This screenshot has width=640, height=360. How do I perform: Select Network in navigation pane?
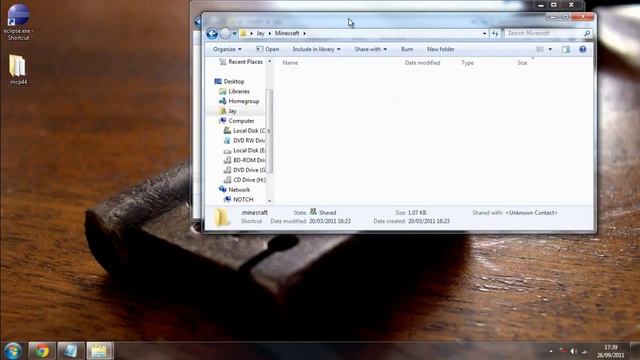(x=235, y=190)
